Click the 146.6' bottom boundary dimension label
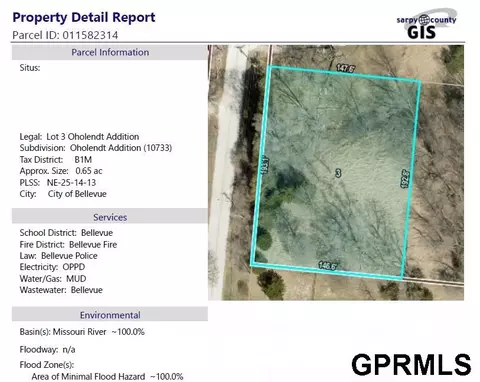The image size is (480, 382). coord(328,266)
